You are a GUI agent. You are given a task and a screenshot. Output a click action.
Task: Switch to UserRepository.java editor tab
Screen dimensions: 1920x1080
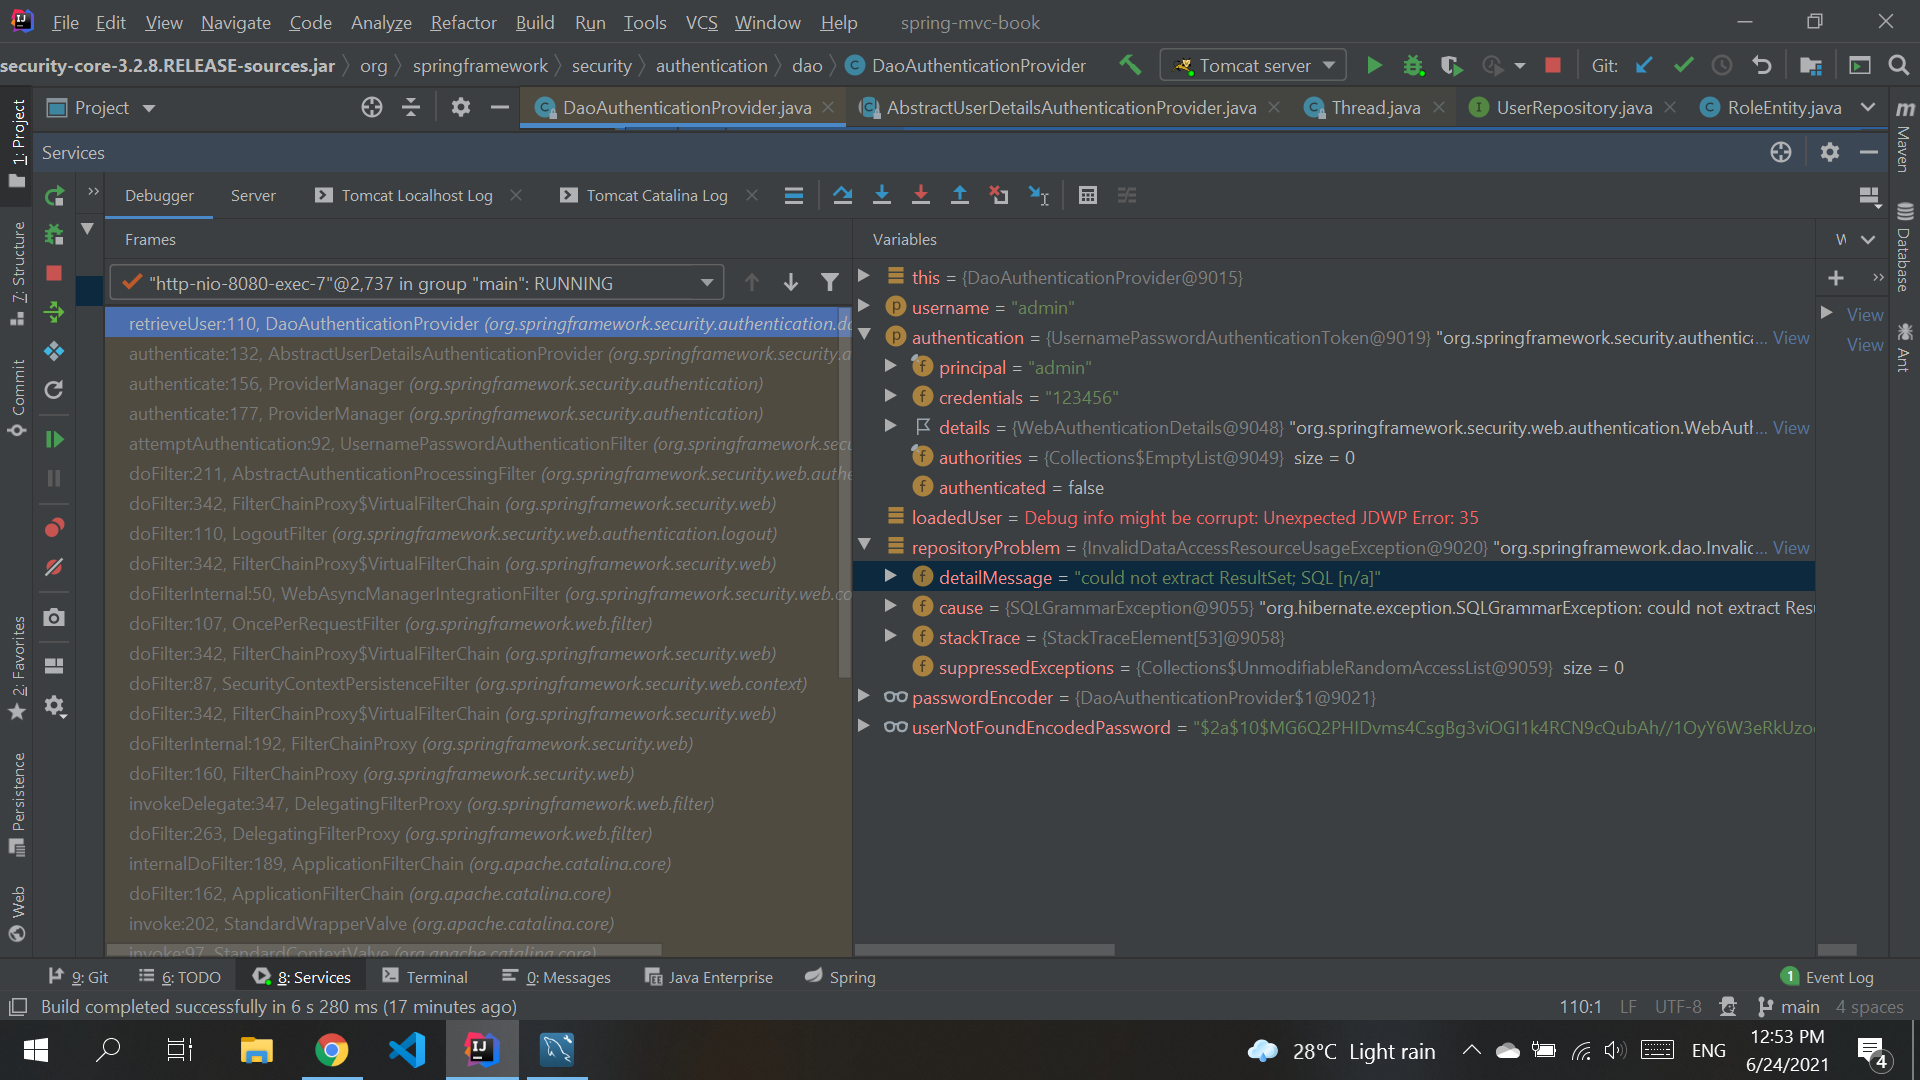(1574, 107)
